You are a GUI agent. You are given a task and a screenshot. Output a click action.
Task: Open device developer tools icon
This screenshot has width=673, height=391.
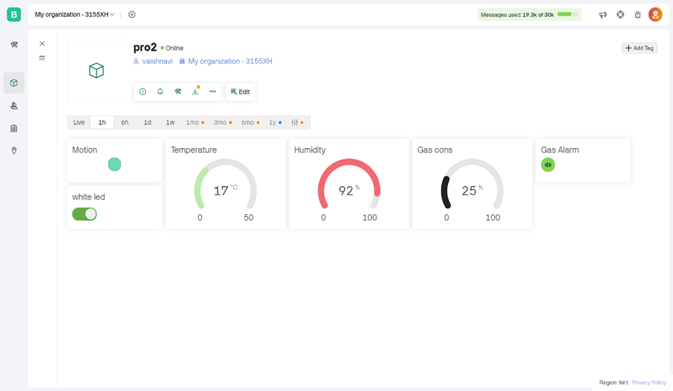(178, 91)
